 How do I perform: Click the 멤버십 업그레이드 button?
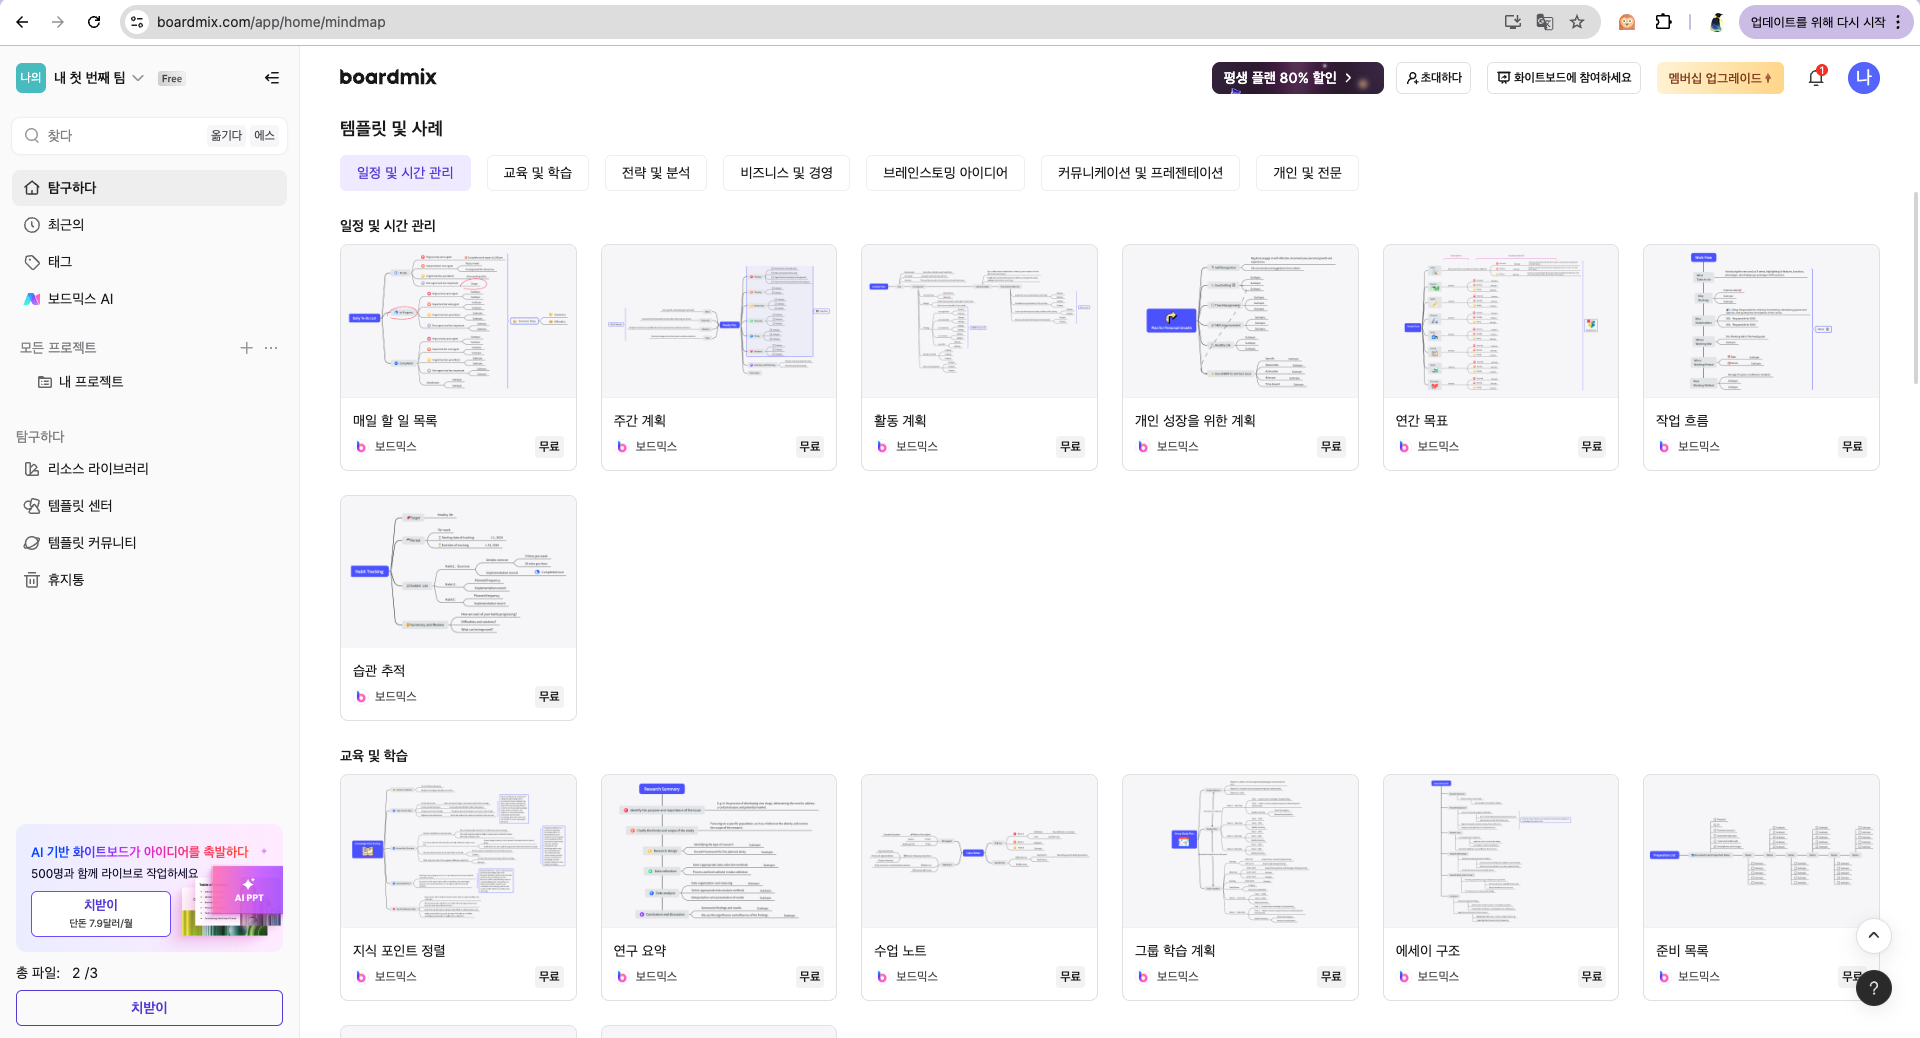1719,77
